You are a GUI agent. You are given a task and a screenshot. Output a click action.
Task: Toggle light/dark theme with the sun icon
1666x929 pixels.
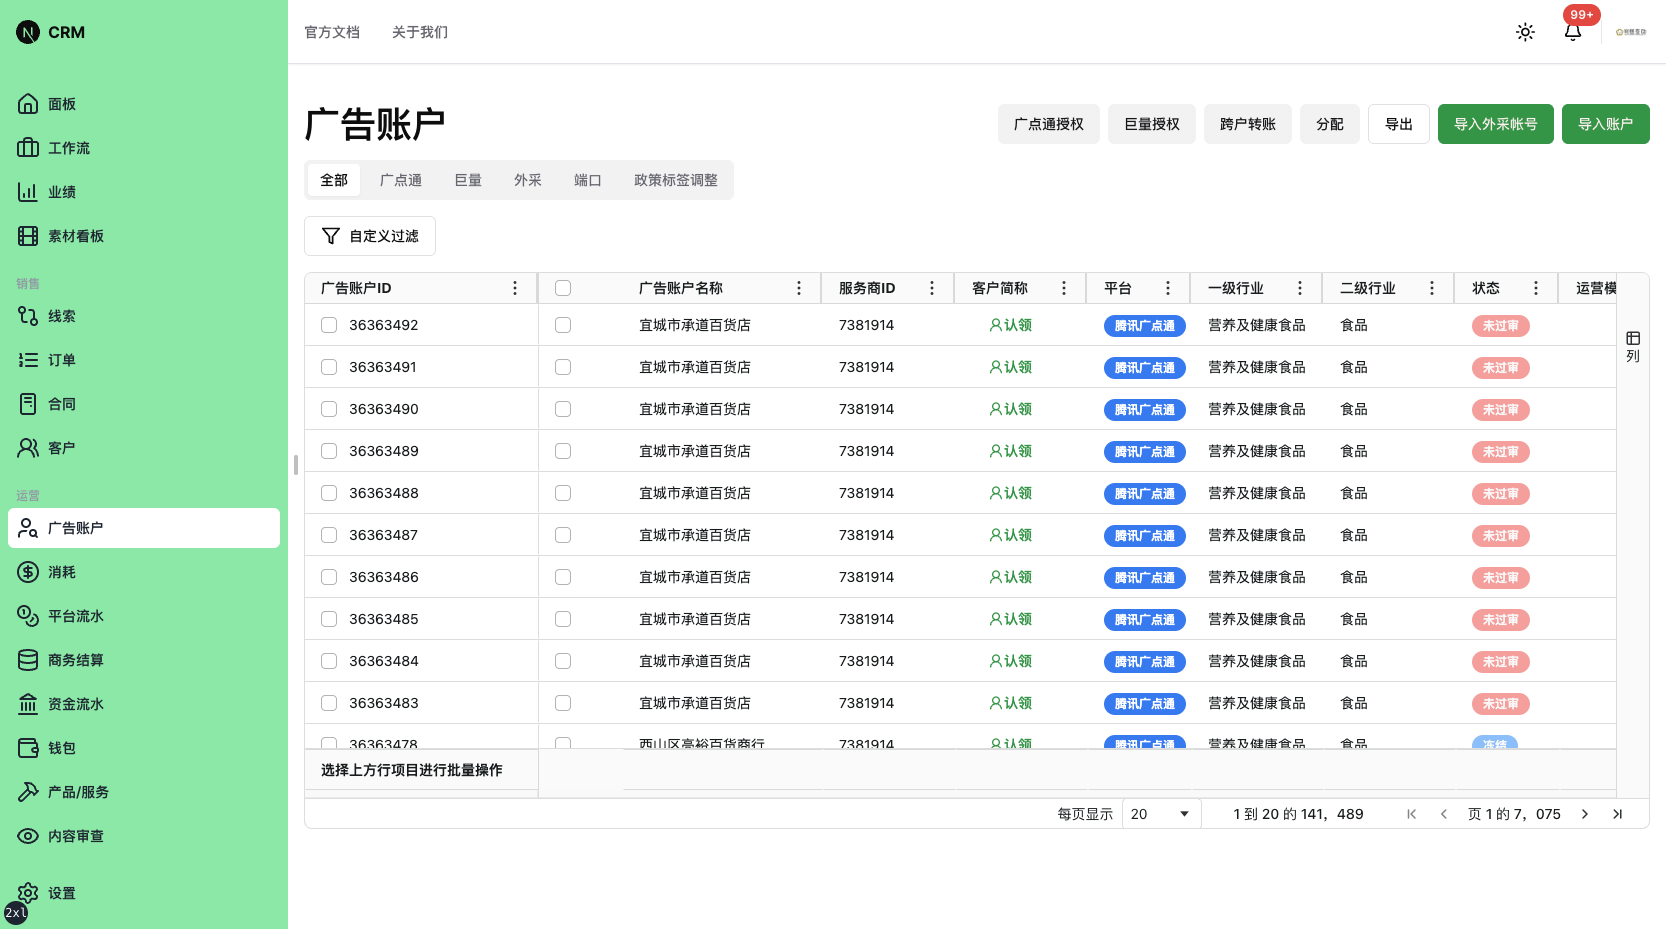pyautogui.click(x=1525, y=32)
